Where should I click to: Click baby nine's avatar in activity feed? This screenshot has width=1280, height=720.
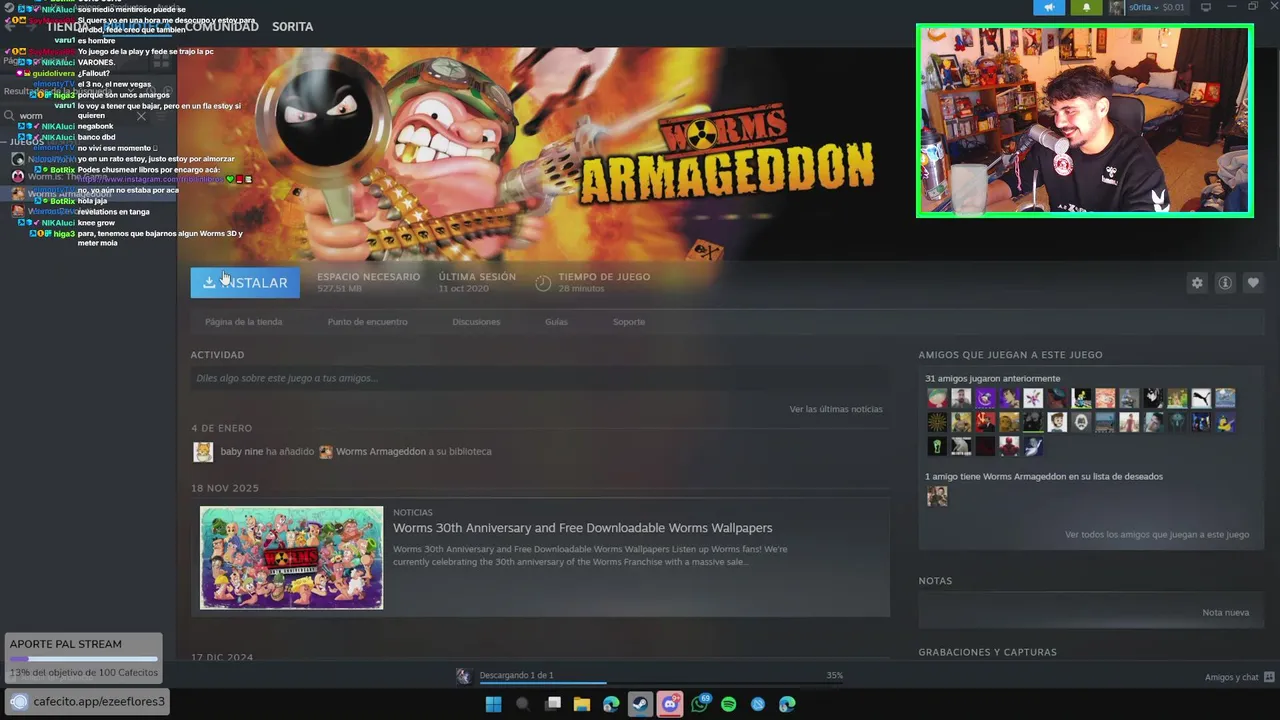(x=203, y=452)
